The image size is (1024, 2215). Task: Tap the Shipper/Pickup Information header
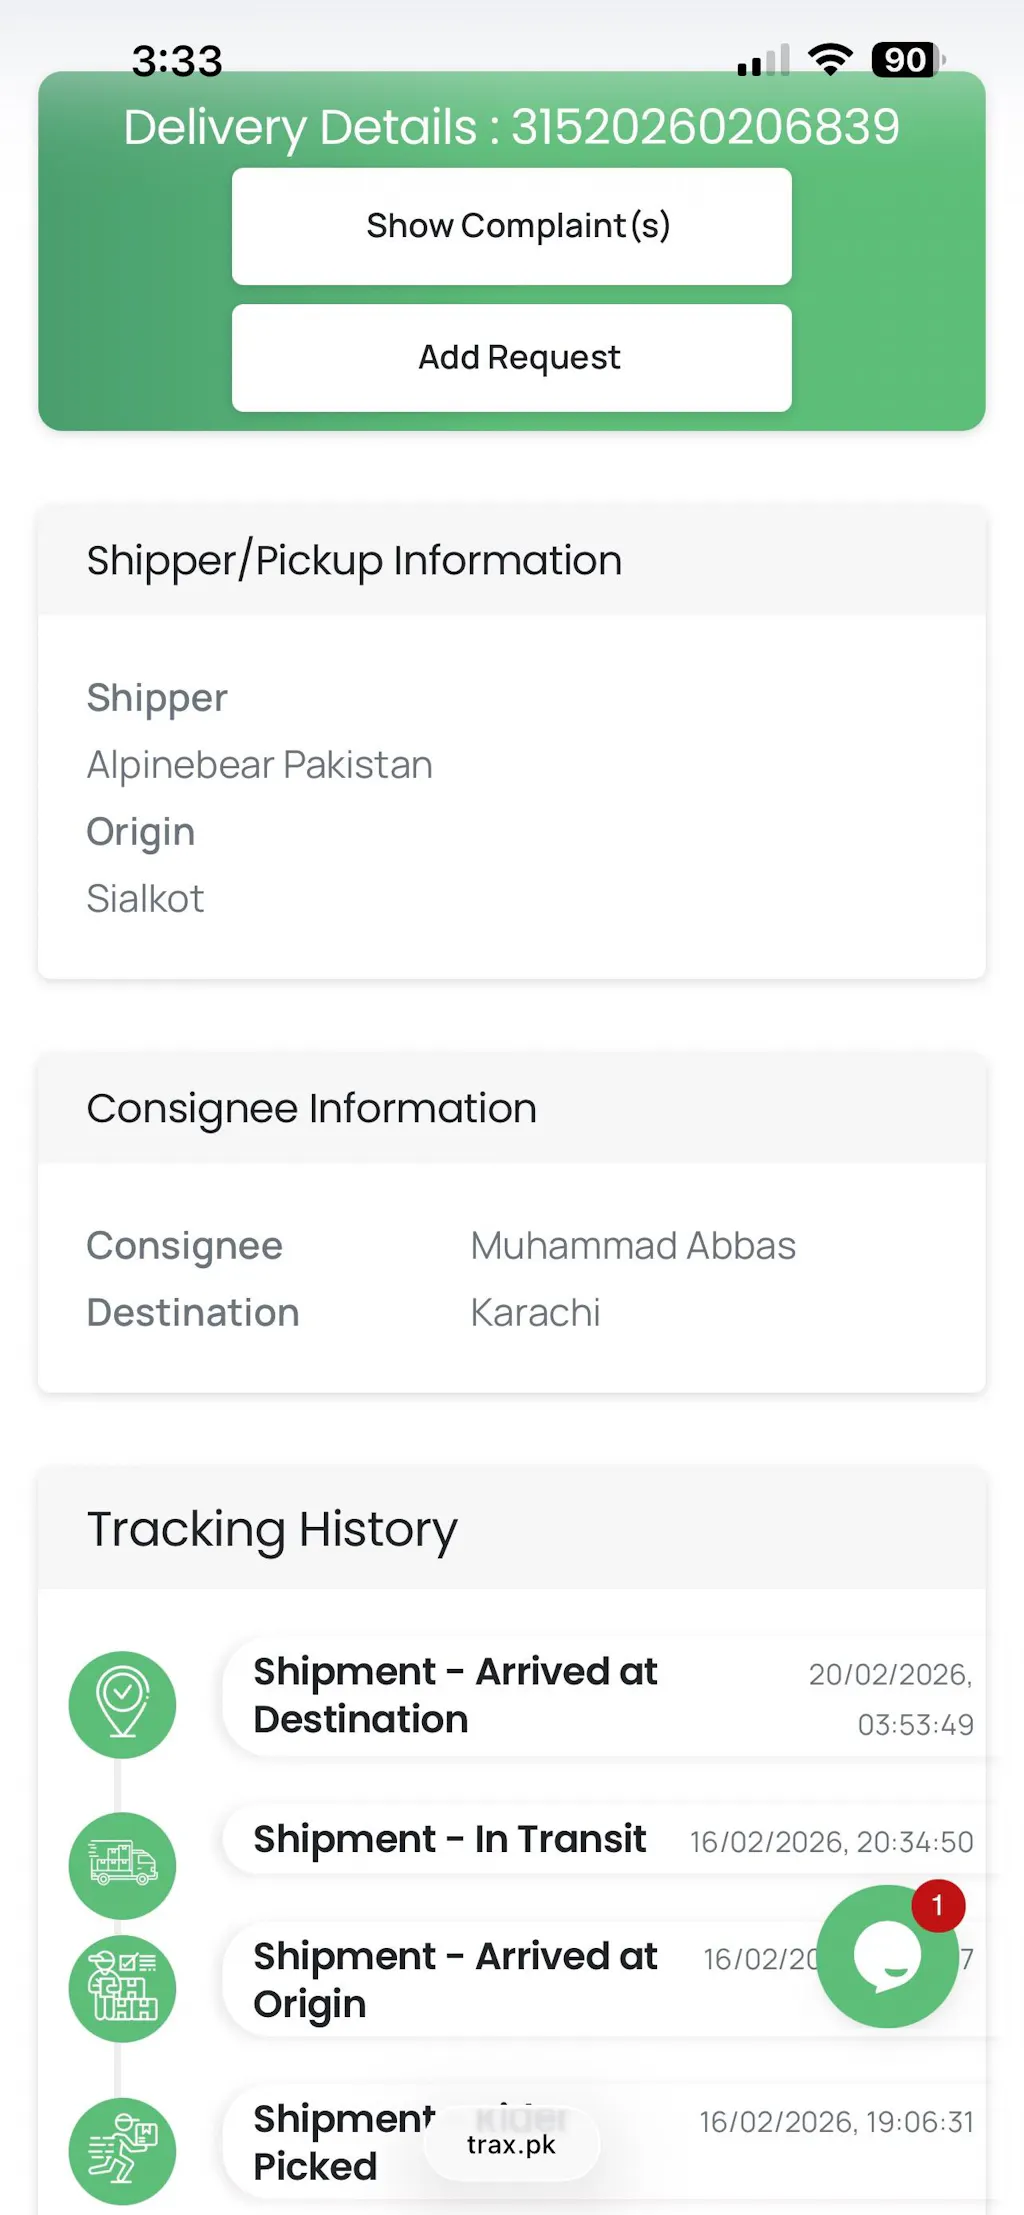click(354, 561)
